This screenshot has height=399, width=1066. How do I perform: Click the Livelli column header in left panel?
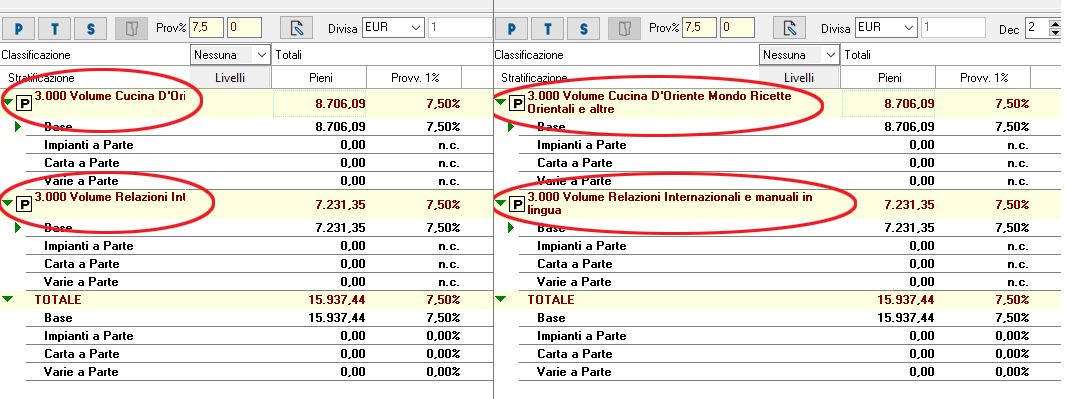tap(230, 77)
